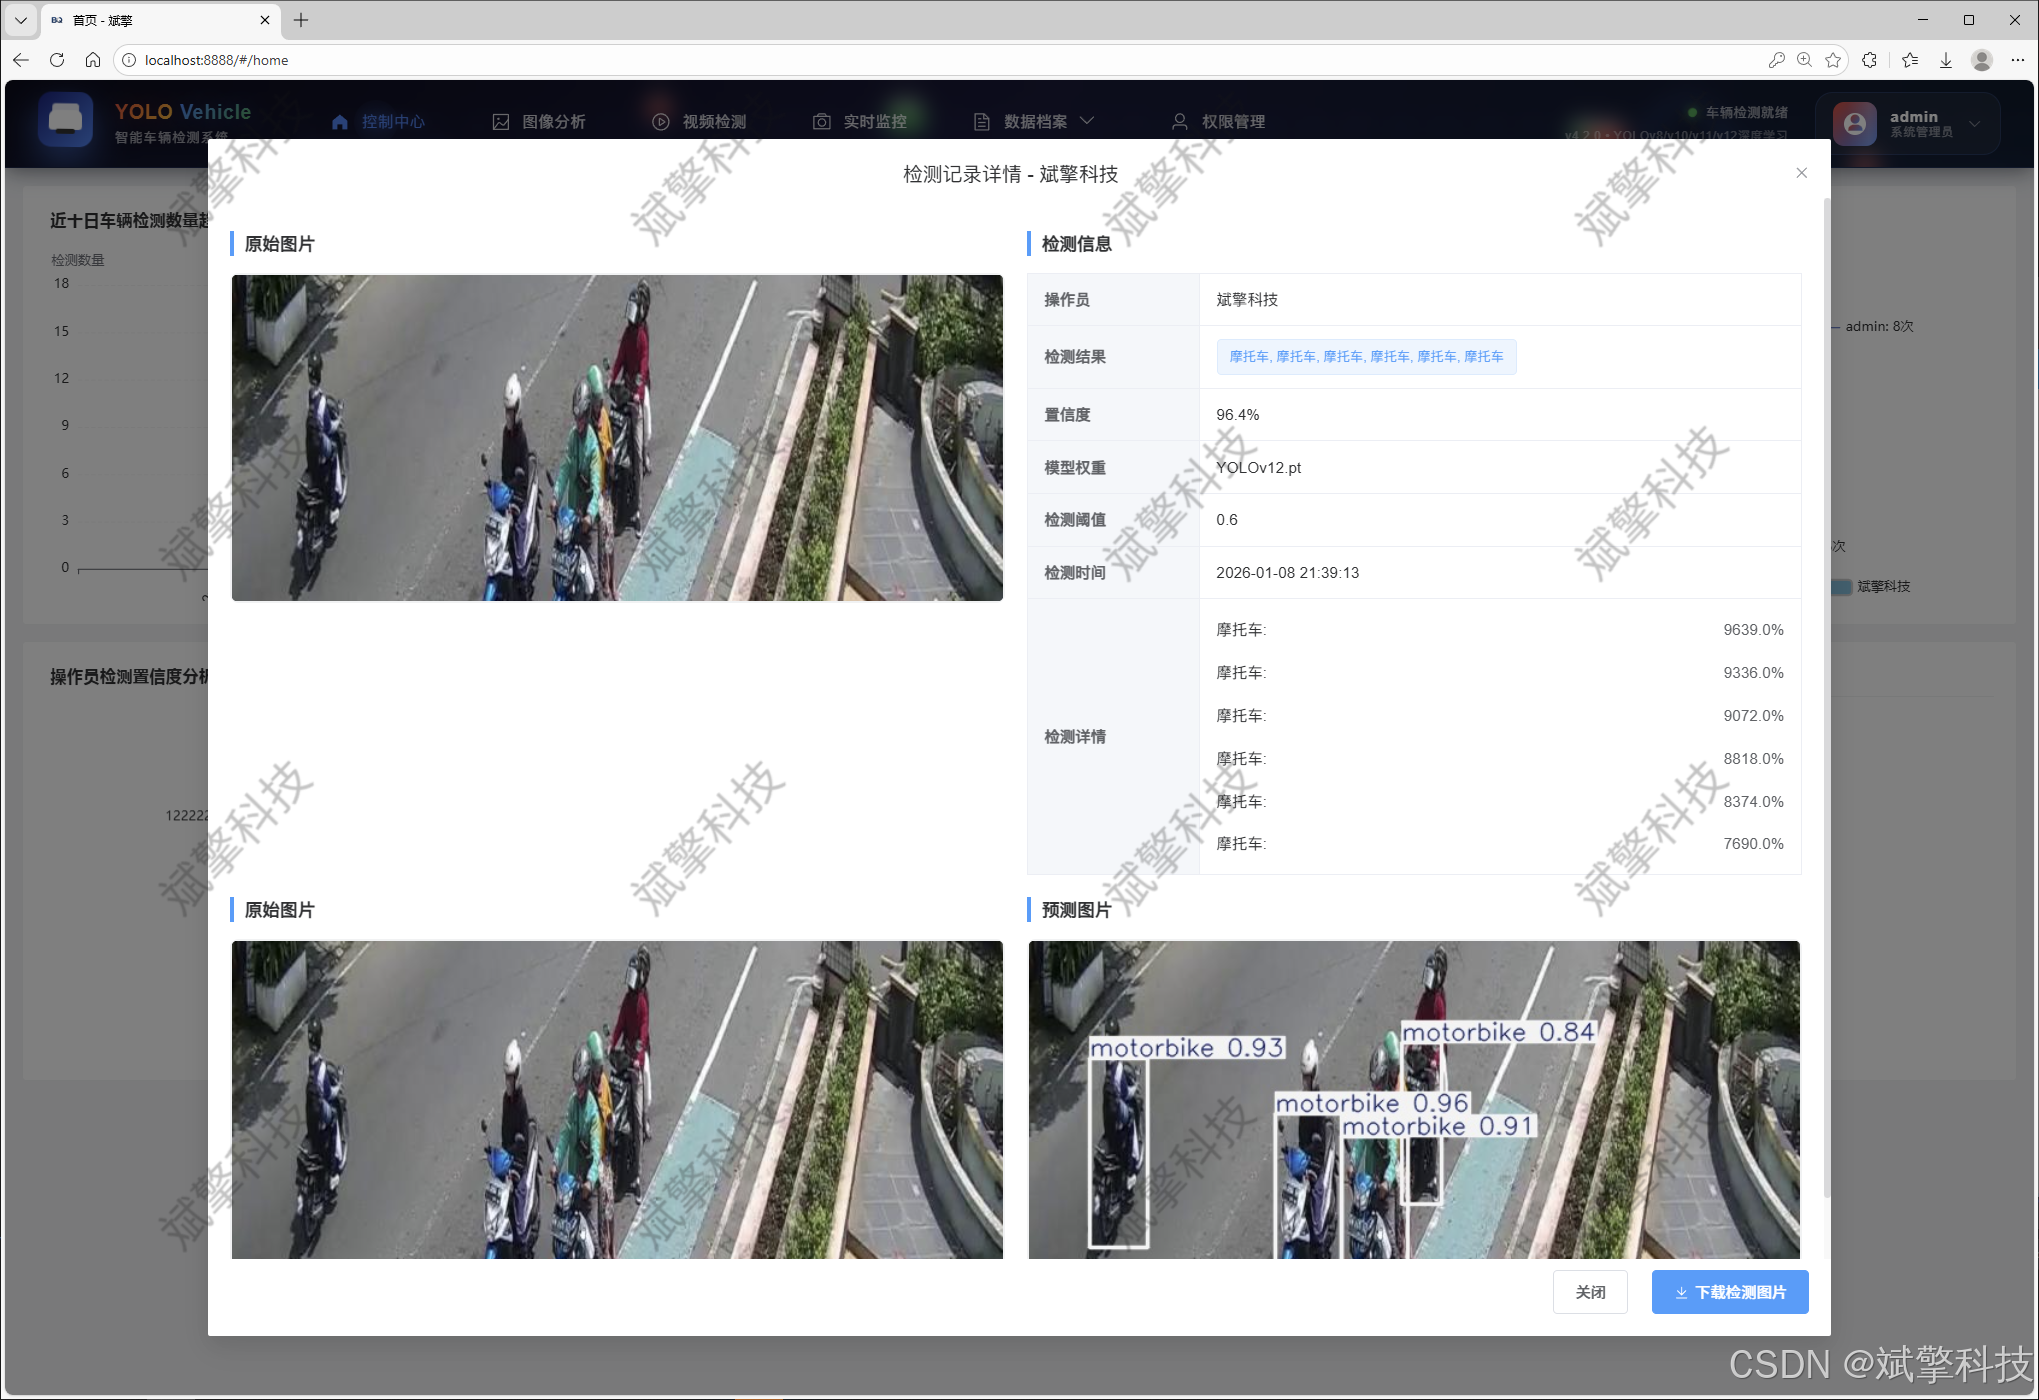
Task: Click the browser back arrow
Action: tap(21, 60)
